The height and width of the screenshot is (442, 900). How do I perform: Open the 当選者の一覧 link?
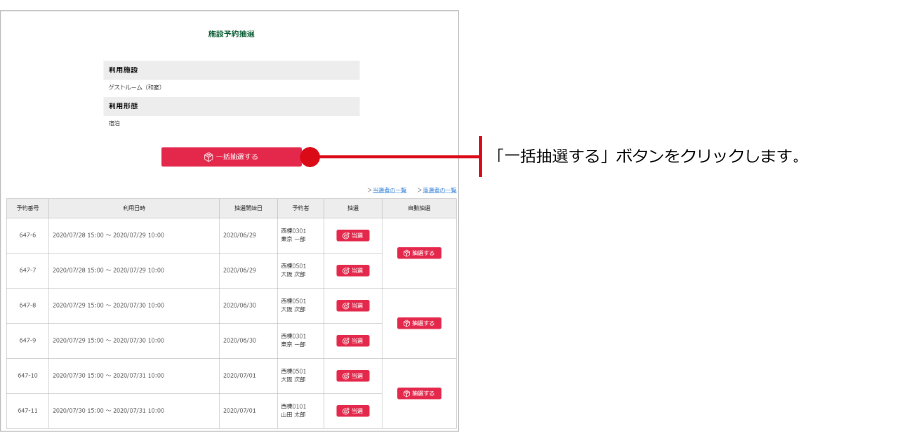tap(389, 189)
